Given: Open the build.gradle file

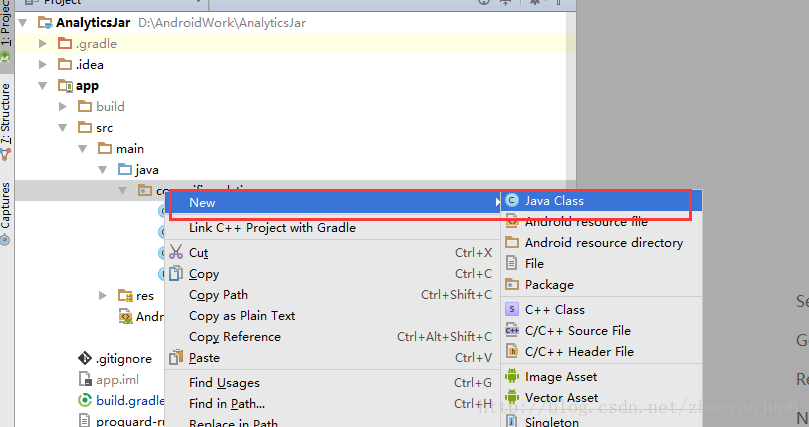Looking at the screenshot, I should (130, 400).
